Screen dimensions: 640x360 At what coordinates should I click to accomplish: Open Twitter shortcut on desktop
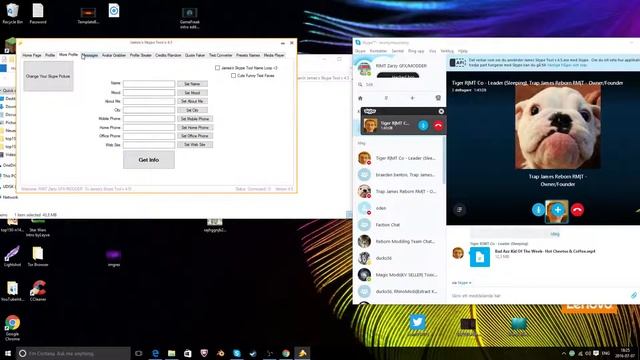click(417, 324)
